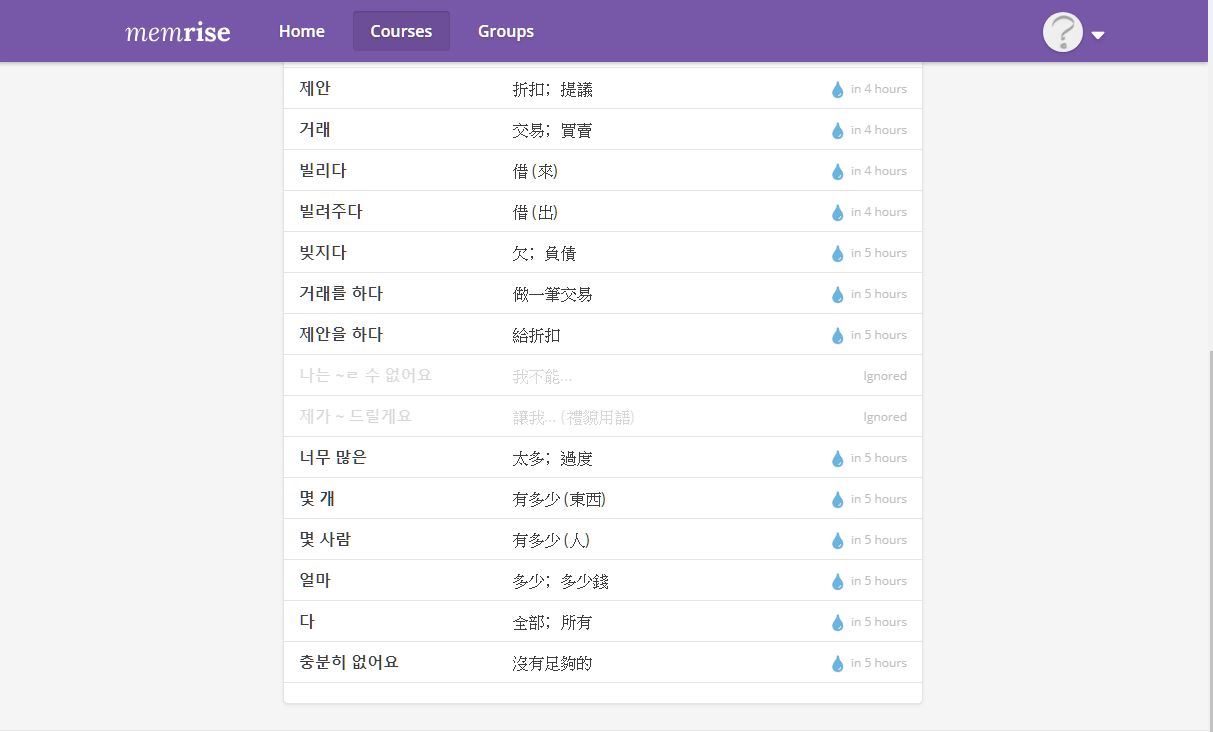Click the definition 全部；所有

(x=553, y=622)
